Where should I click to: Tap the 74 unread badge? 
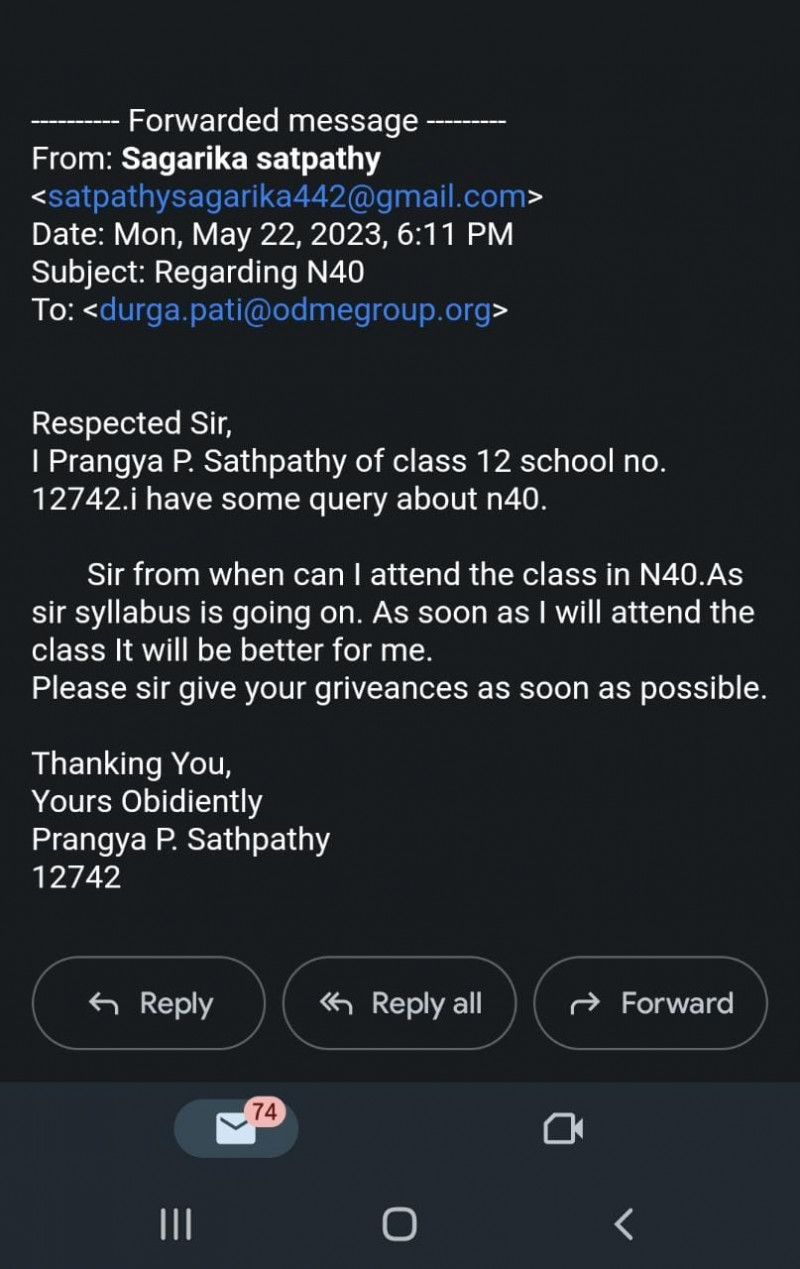[x=264, y=1111]
